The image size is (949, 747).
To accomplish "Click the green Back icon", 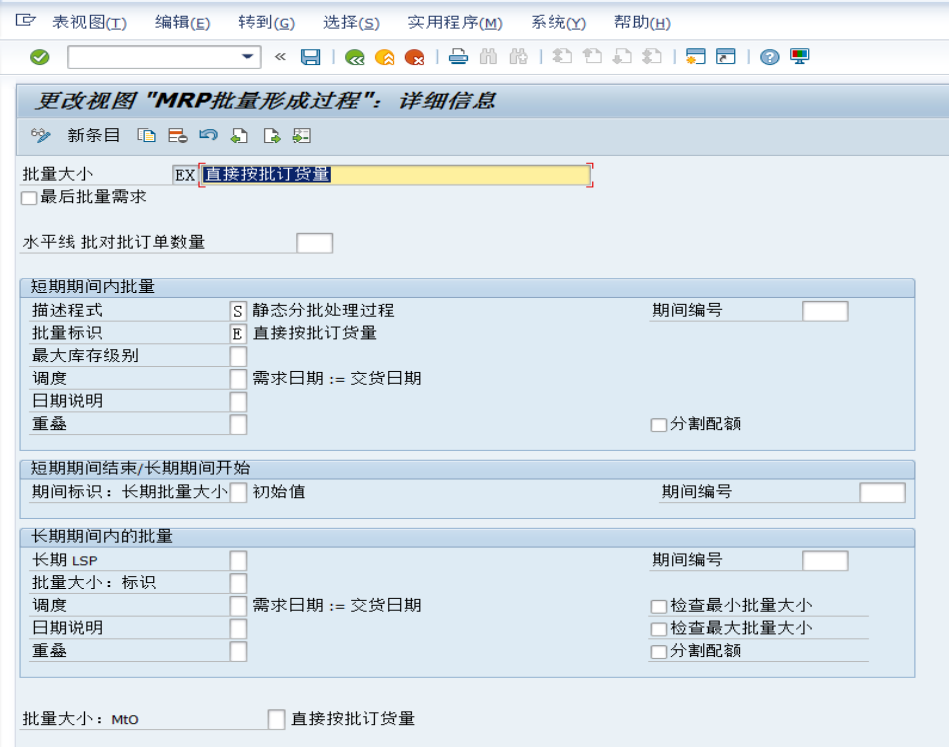I will coord(355,58).
